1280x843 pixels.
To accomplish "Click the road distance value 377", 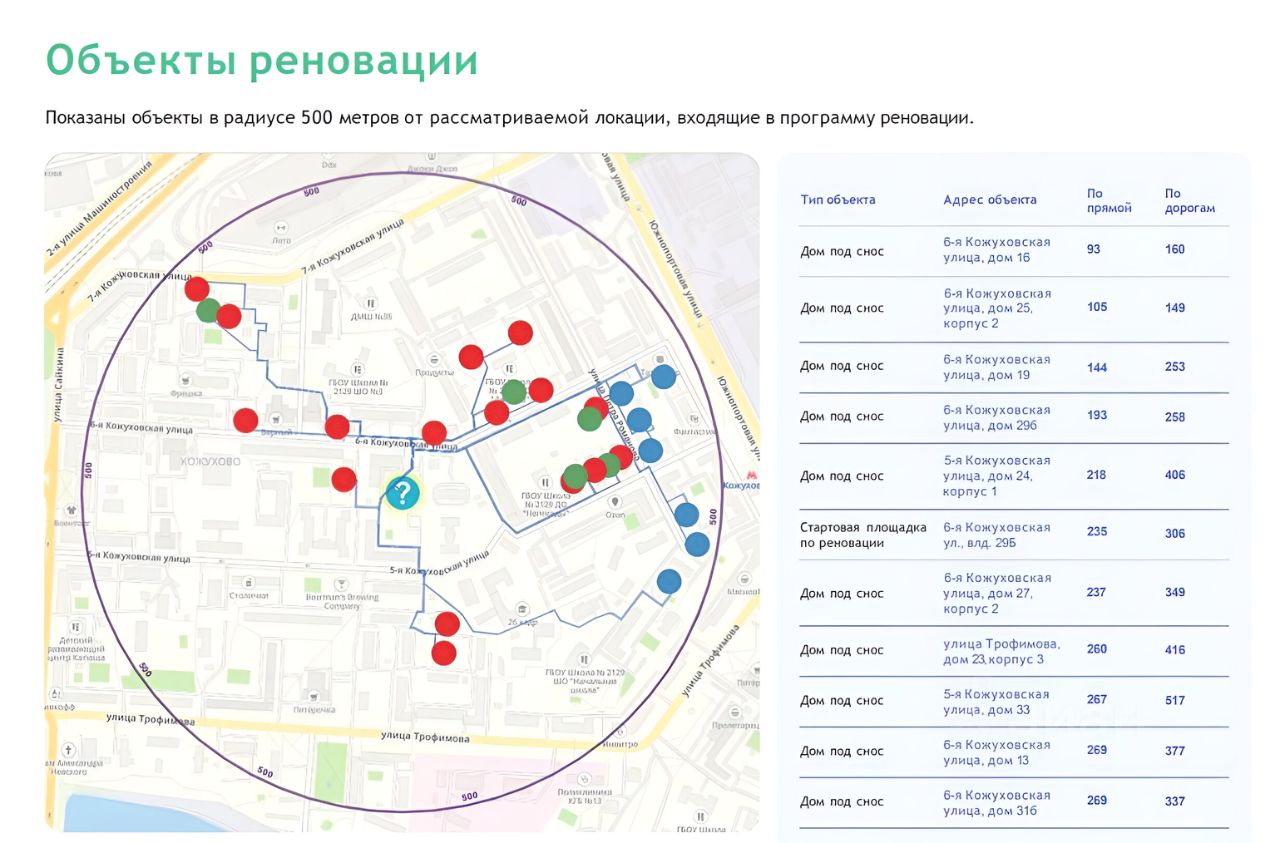I will tap(1175, 750).
